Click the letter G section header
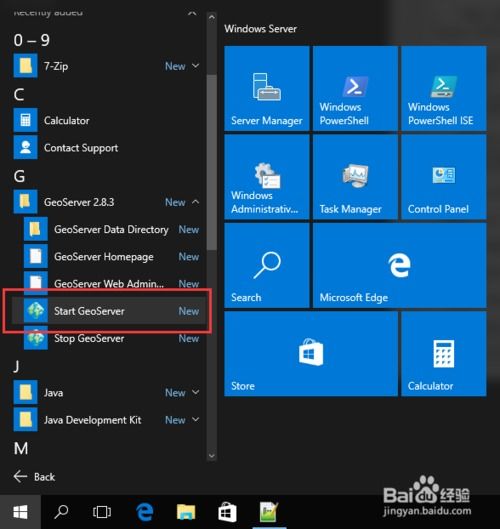Viewport: 500px width, 529px height. click(x=19, y=176)
